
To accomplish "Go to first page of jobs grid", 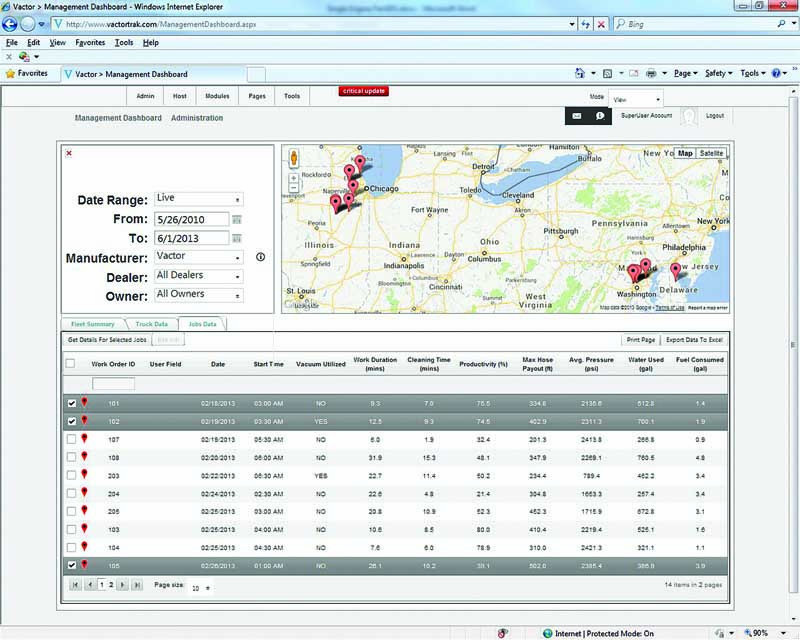I will point(75,585).
